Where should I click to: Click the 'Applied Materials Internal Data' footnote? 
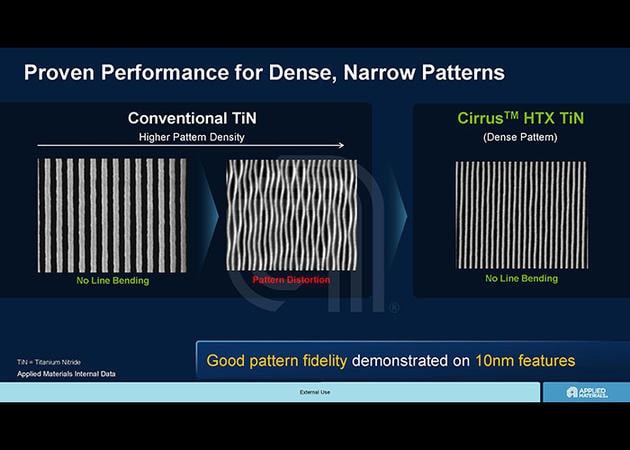pyautogui.click(x=66, y=374)
